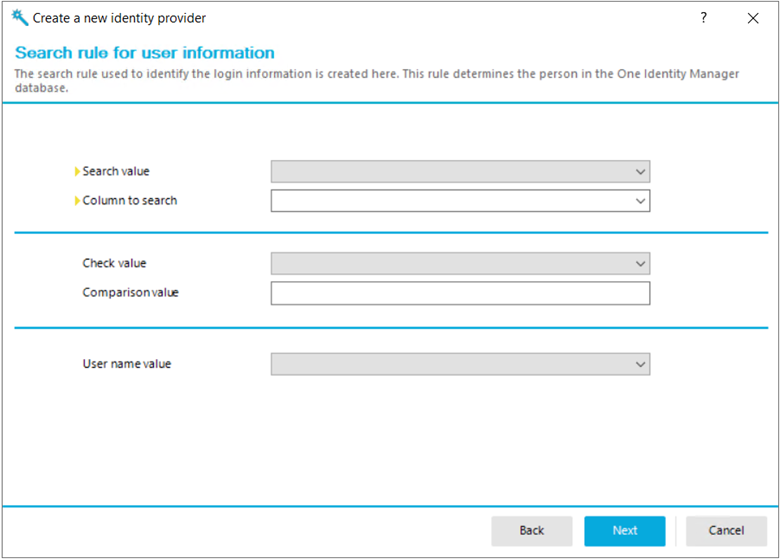The image size is (780, 559).
Task: Click into the Comparison value field
Action: click(x=460, y=293)
